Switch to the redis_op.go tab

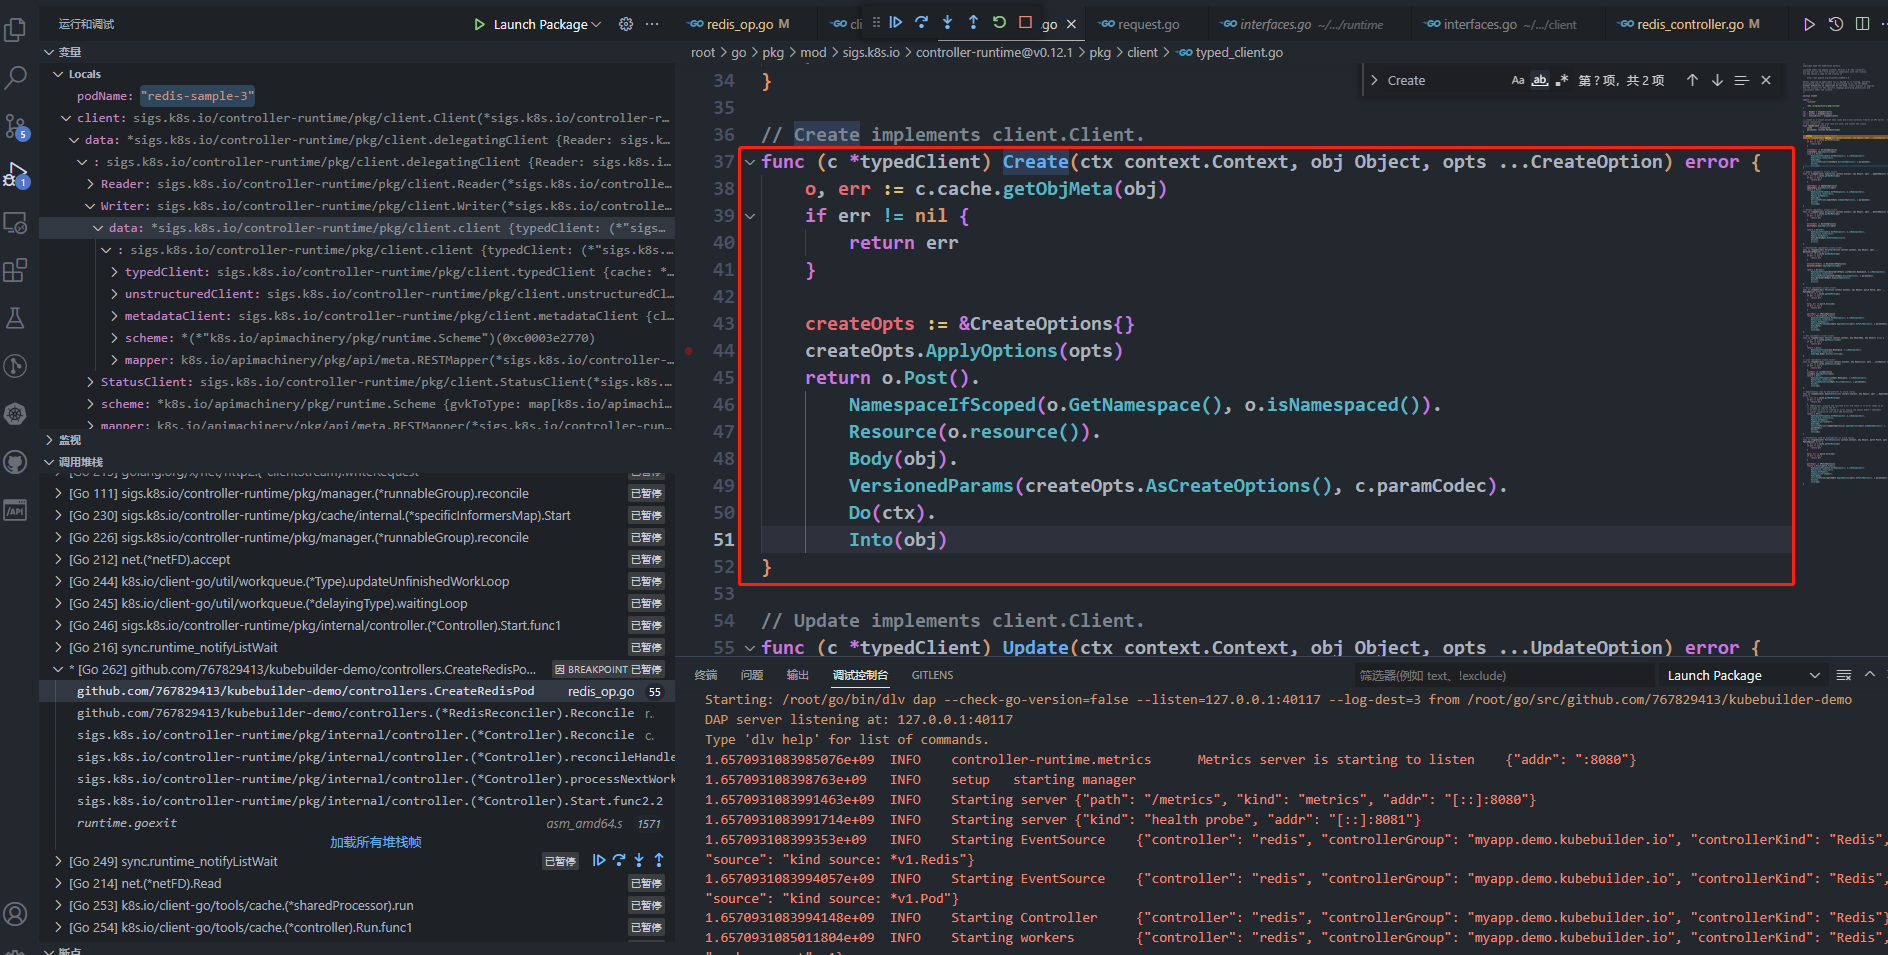point(740,24)
